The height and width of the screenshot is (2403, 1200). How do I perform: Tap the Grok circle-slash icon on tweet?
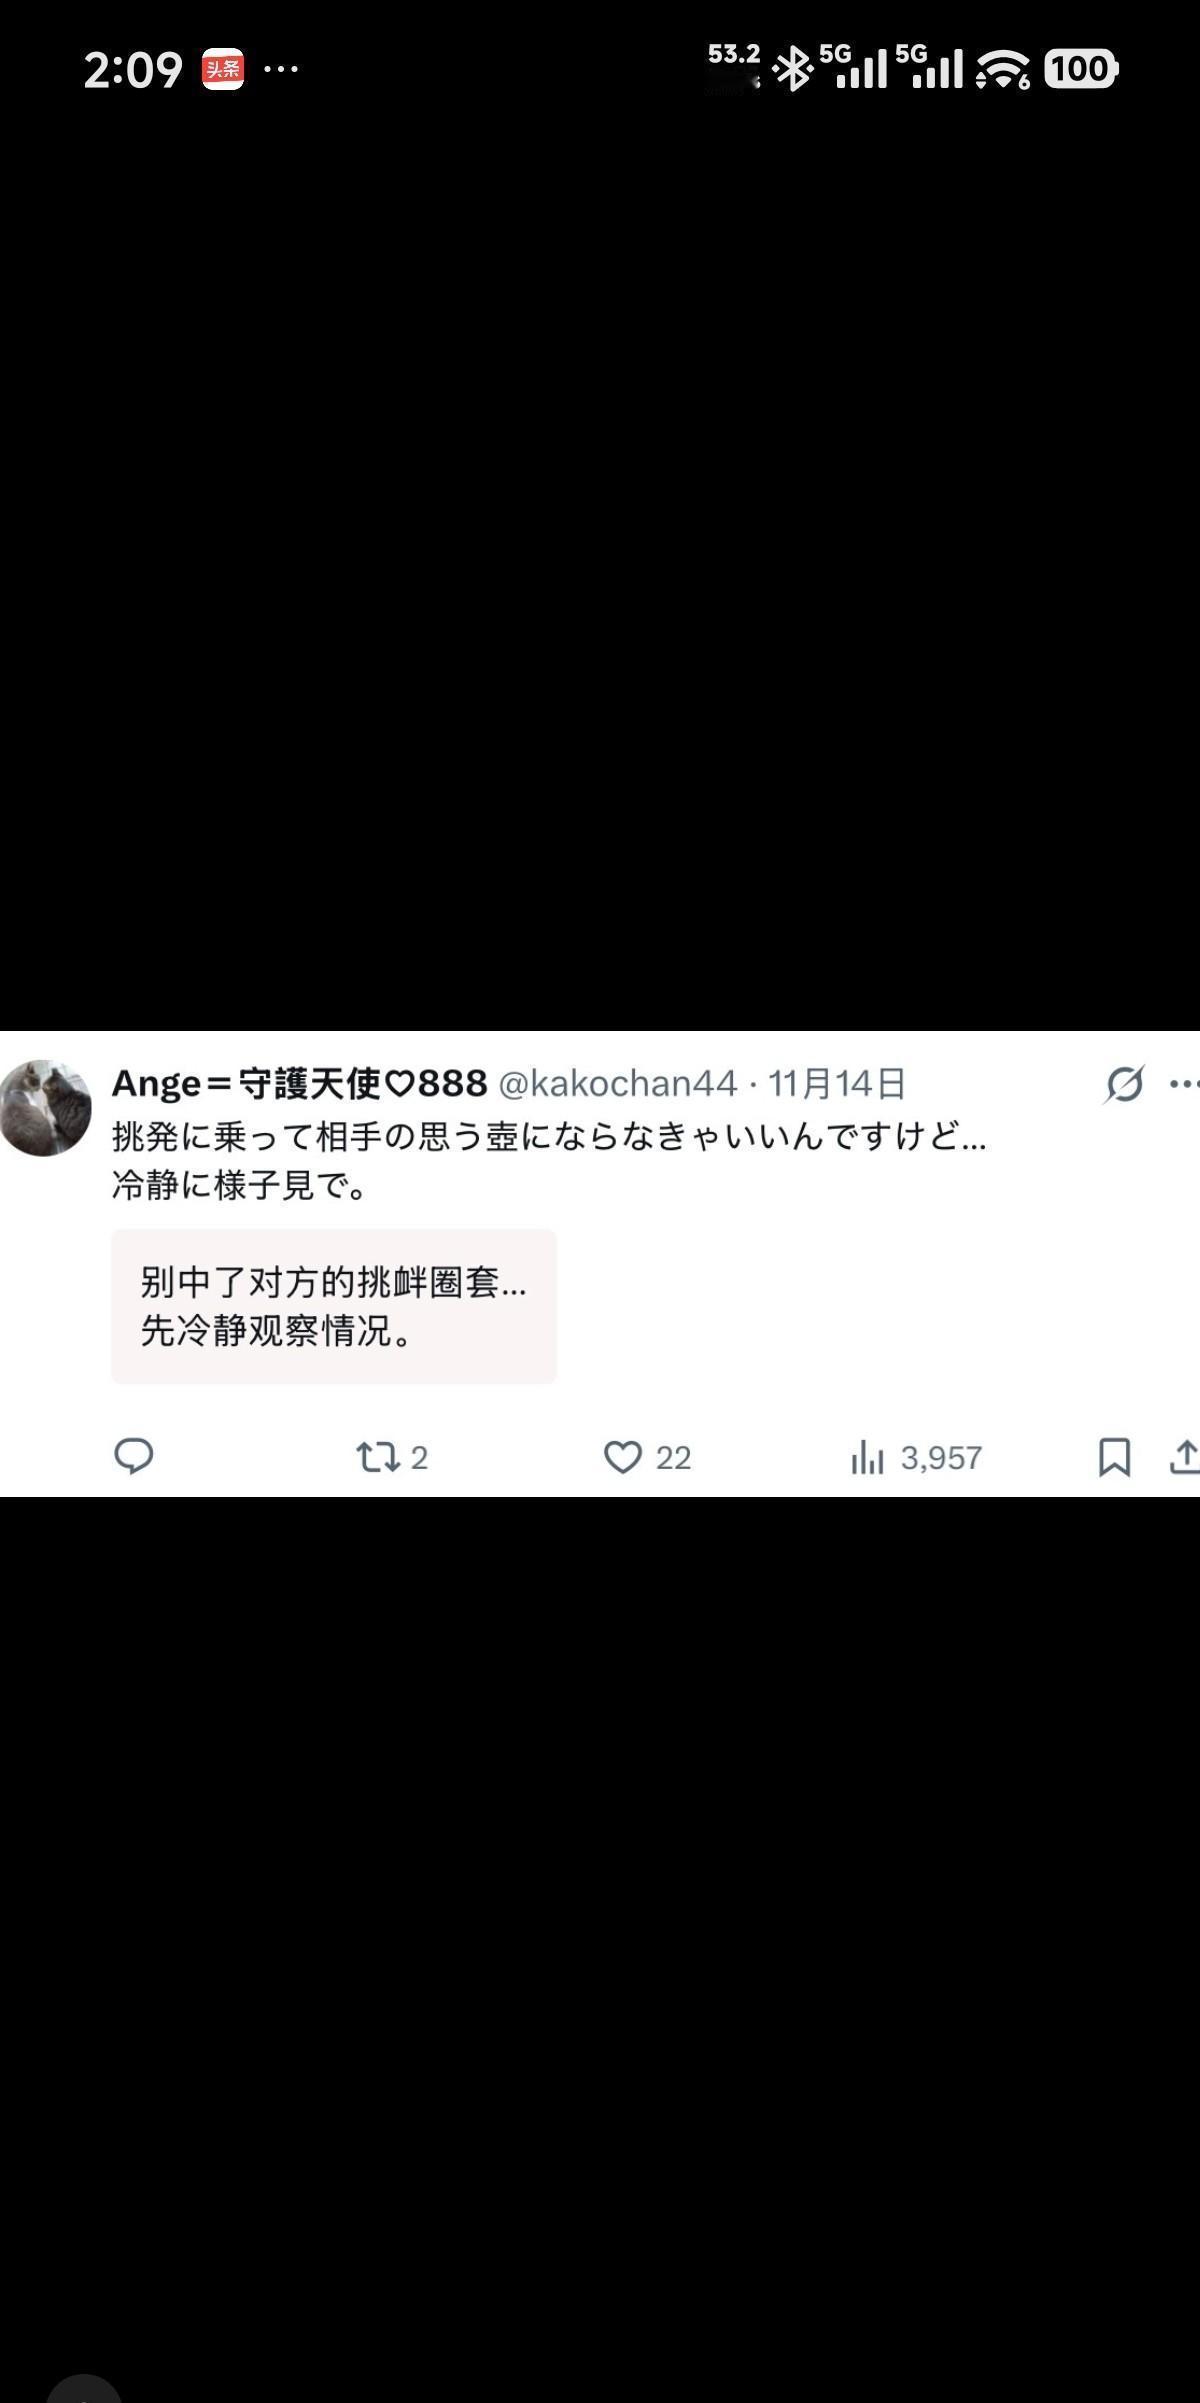(1124, 1084)
